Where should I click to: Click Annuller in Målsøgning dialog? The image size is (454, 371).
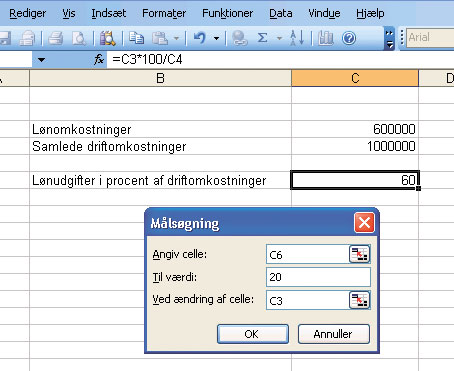(x=334, y=334)
